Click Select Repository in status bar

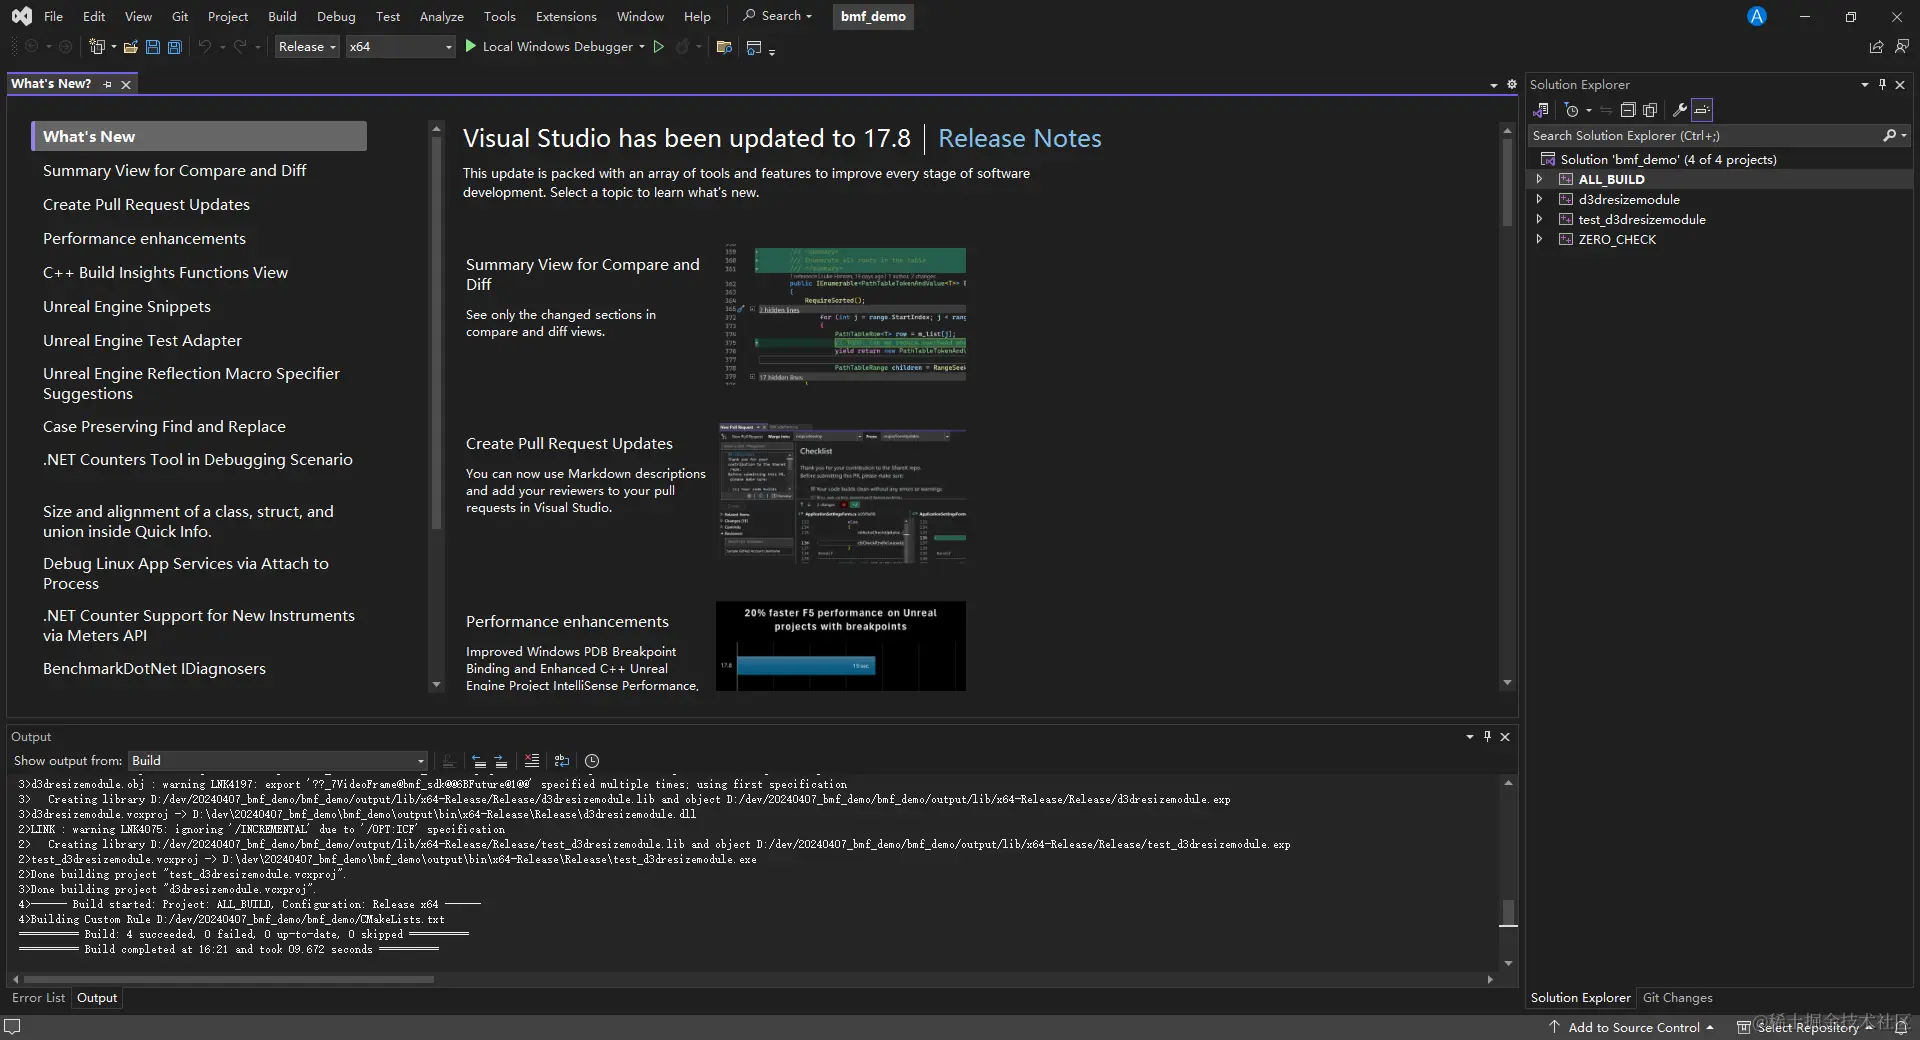tap(1805, 1027)
